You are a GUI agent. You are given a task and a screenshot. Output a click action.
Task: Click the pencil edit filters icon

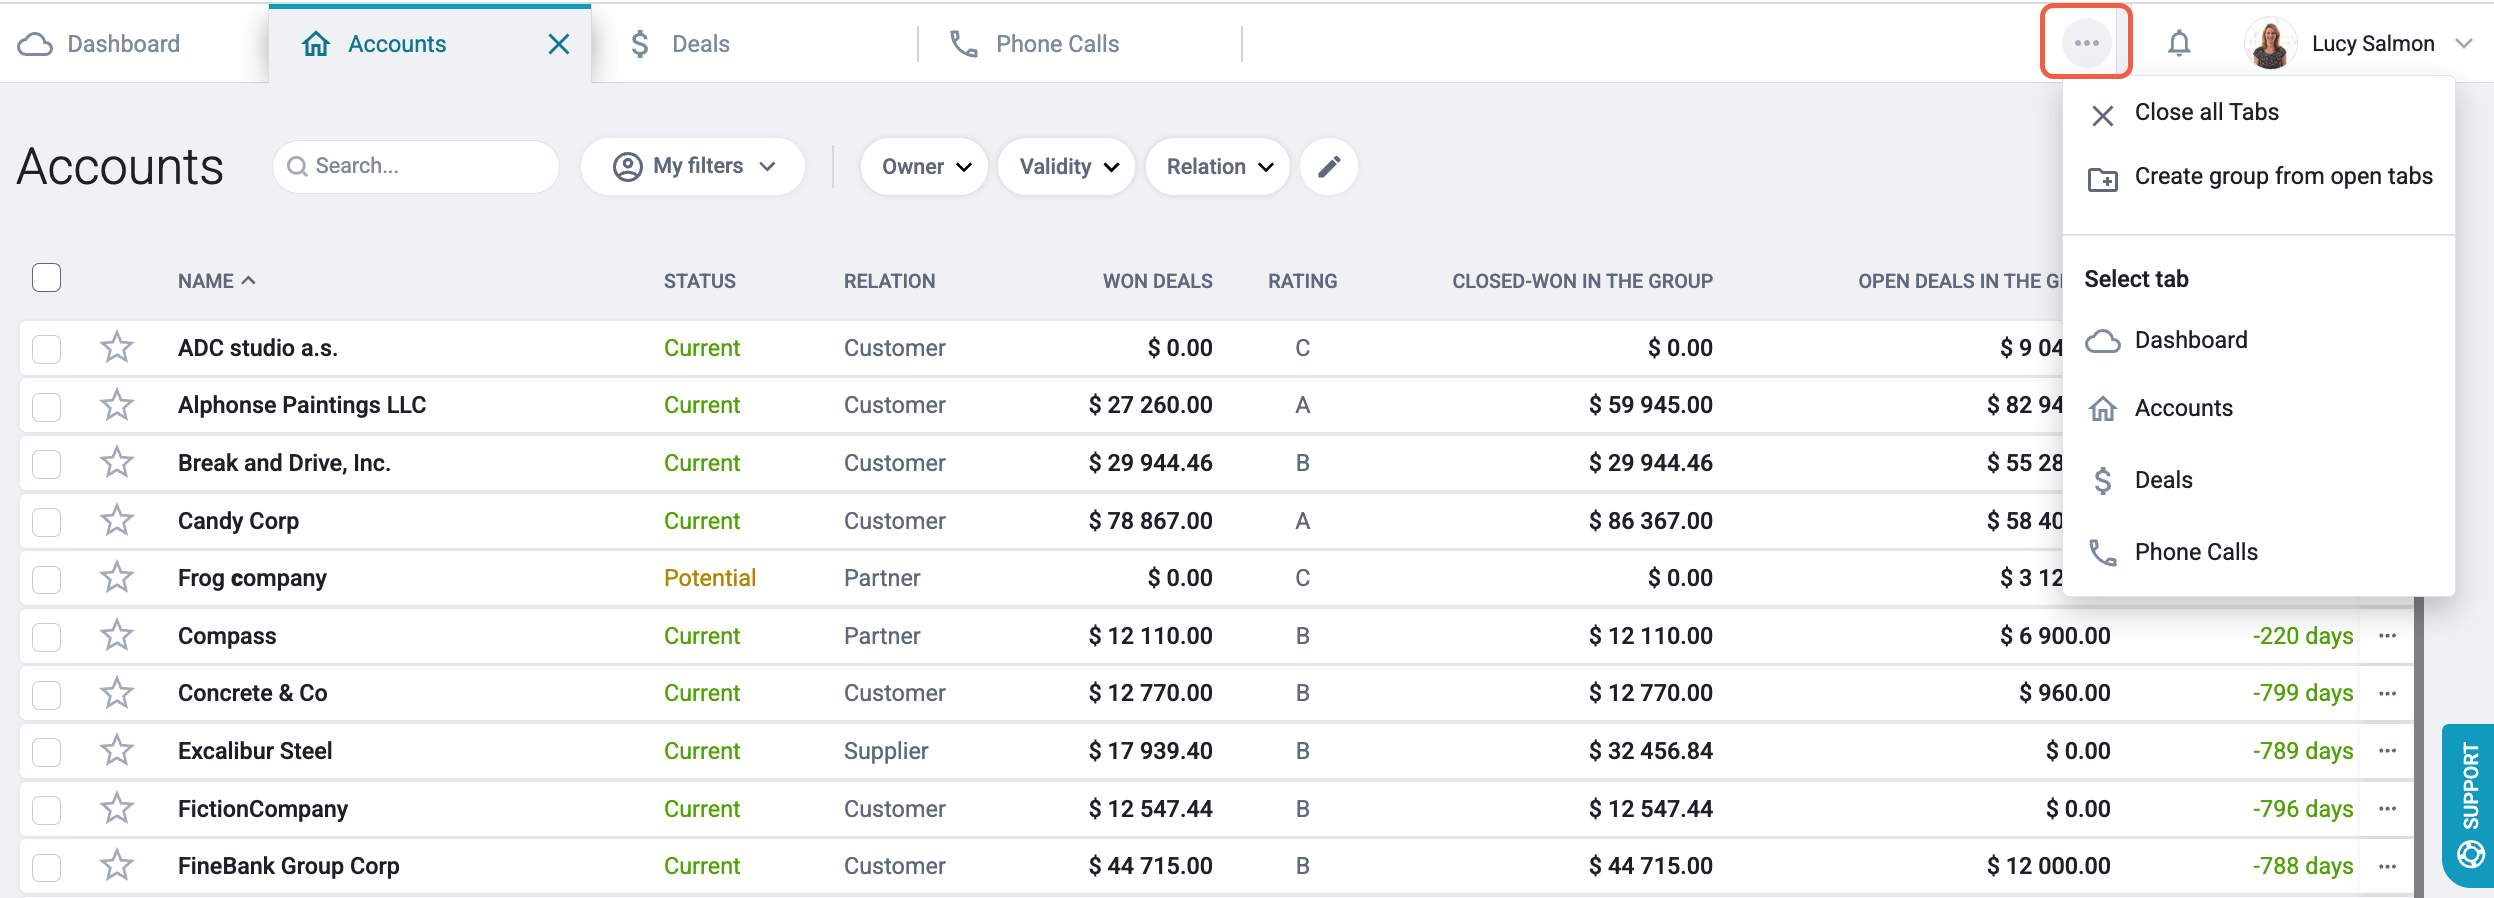tap(1328, 166)
